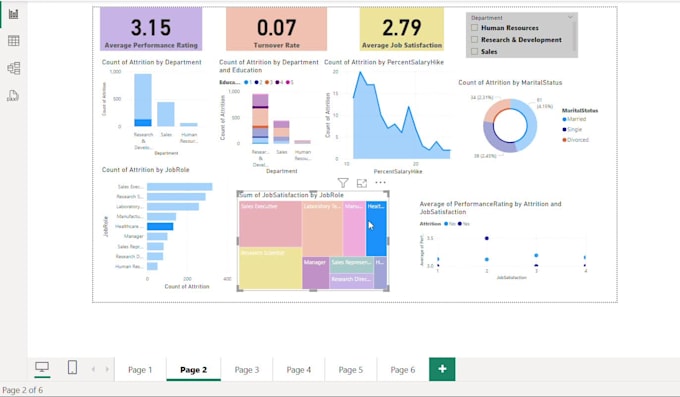Image resolution: width=680 pixels, height=397 pixels.
Task: Click 'Count of Attrition by MaritalStatus' title
Action: (x=510, y=82)
